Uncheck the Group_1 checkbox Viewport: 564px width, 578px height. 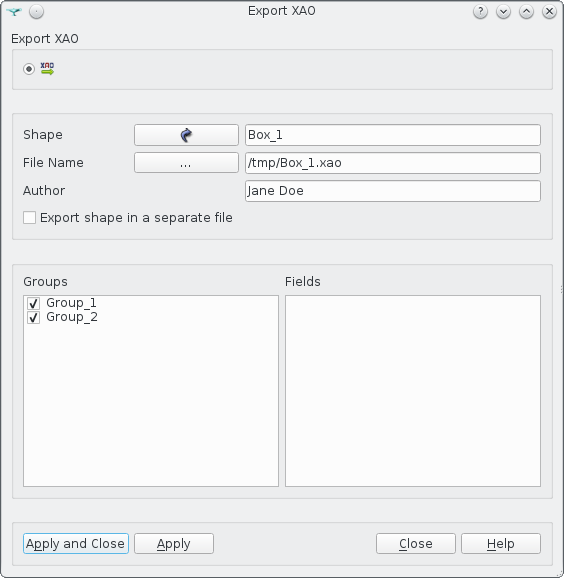pyautogui.click(x=33, y=303)
